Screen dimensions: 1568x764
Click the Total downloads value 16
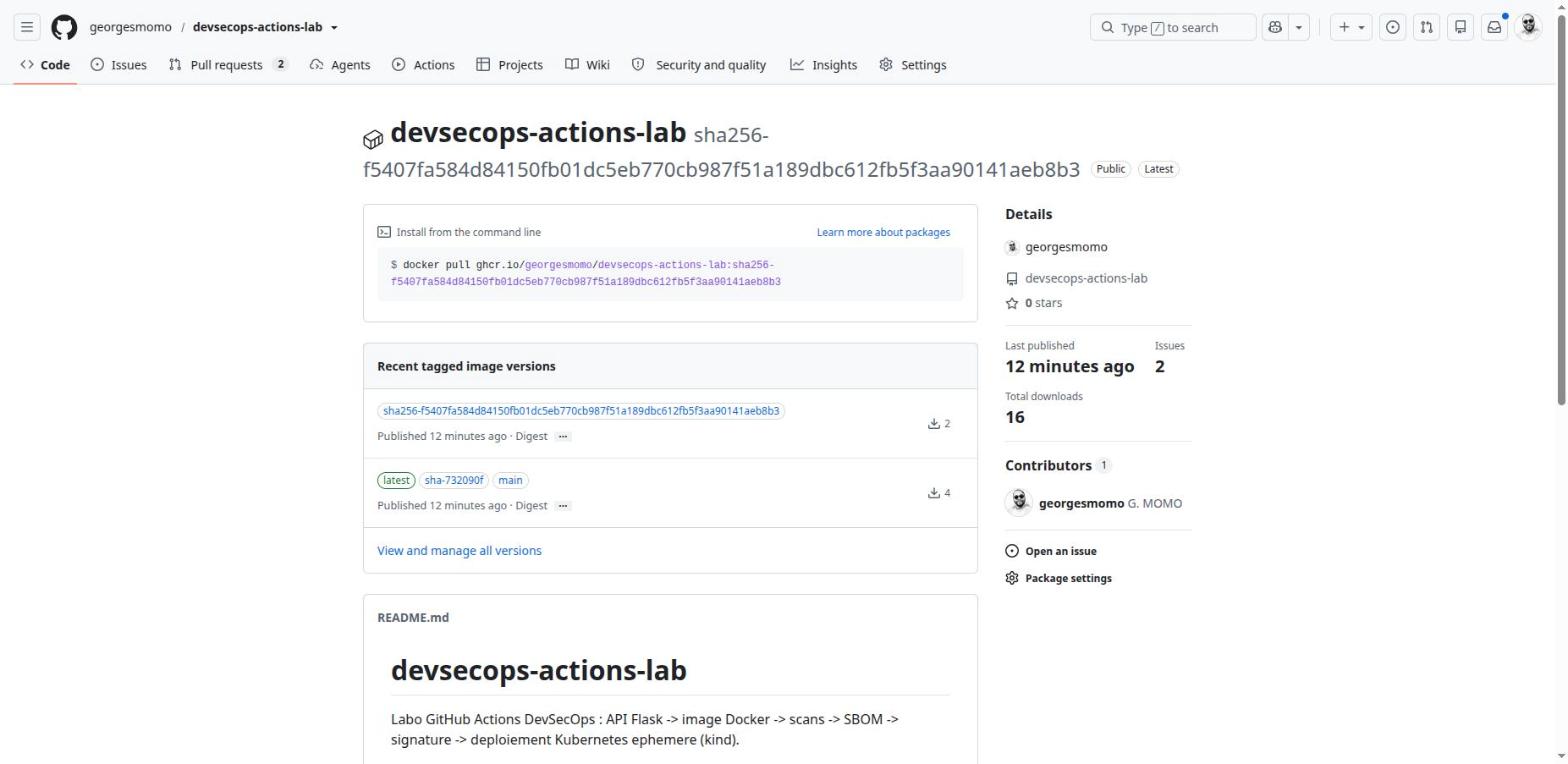tap(1015, 417)
